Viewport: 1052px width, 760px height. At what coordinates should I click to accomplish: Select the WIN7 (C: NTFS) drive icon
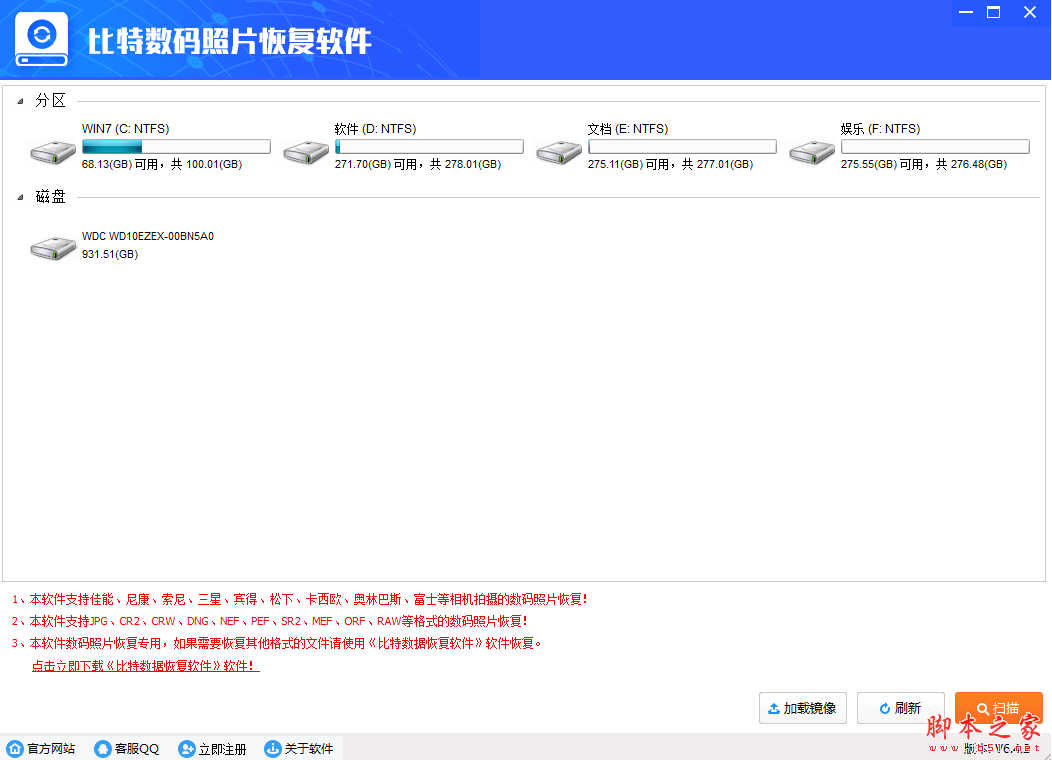[52, 150]
